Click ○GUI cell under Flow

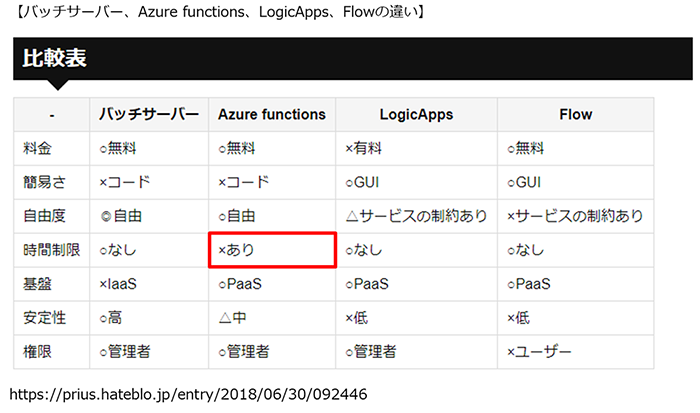(x=575, y=182)
